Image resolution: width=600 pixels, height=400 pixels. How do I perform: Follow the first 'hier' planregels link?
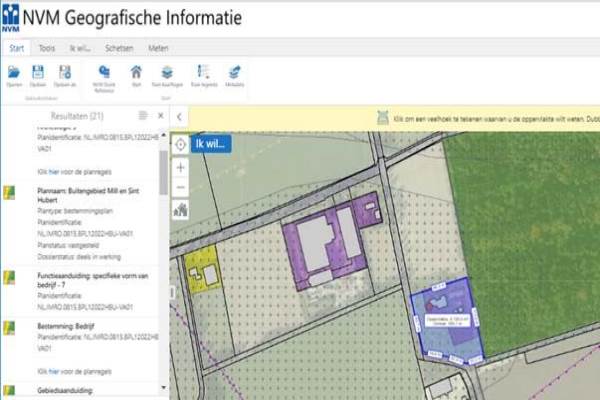tap(54, 172)
